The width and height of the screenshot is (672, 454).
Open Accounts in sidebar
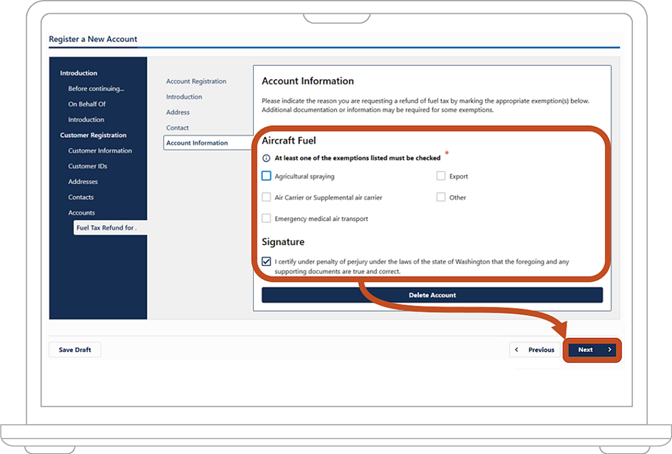pos(81,213)
